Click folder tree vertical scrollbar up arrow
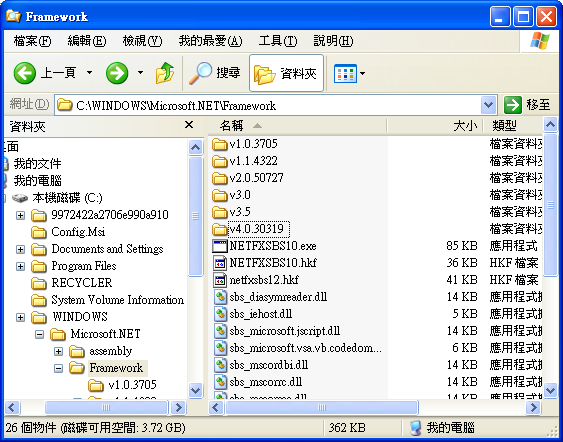Image resolution: width=563 pixels, height=442 pixels. pos(196,147)
